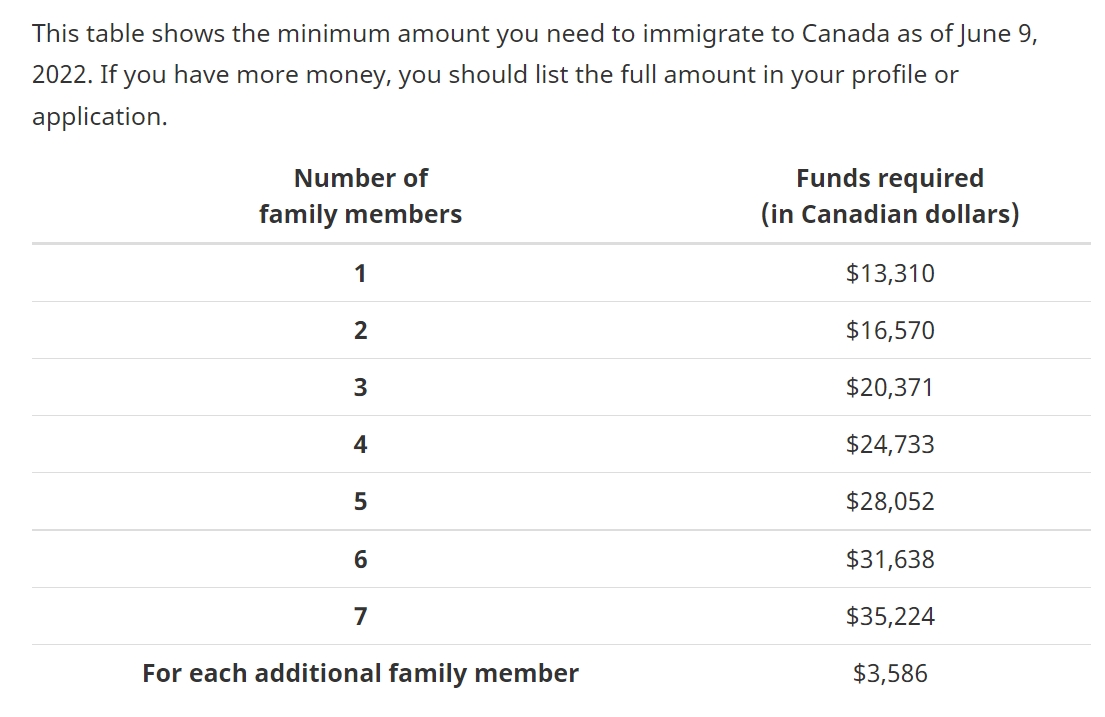Select the $13,310 funds amount
The width and height of the screenshot is (1105, 717).
(x=890, y=273)
